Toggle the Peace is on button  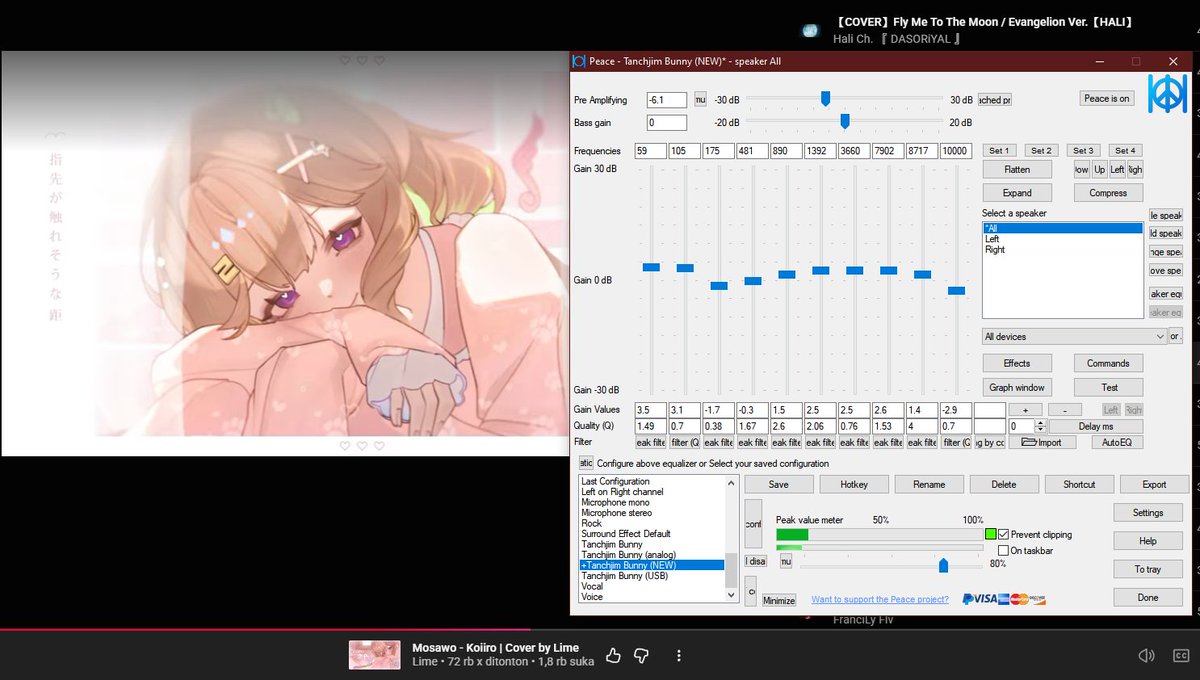[1107, 98]
